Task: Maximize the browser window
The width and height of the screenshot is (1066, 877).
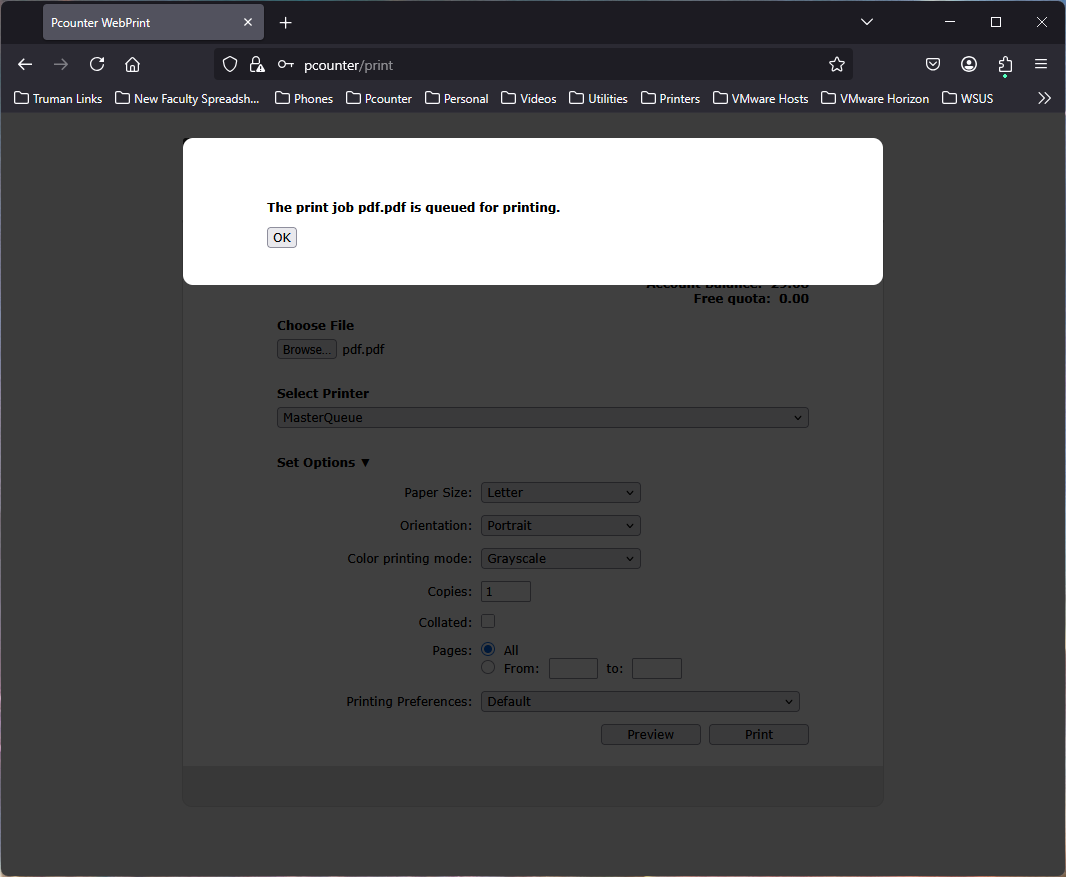Action: 996,22
